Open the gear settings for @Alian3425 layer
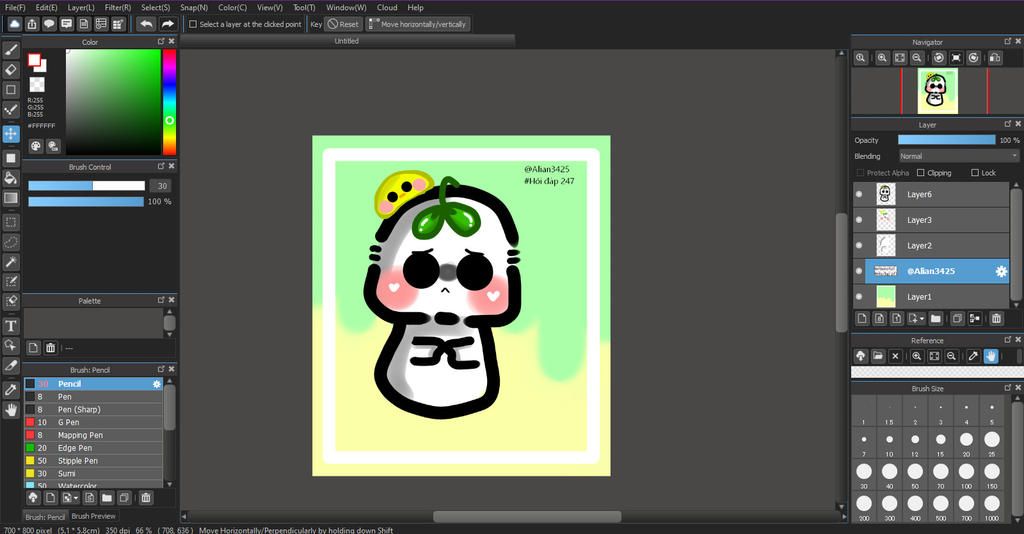Viewport: 1024px width, 534px height. click(x=1000, y=271)
